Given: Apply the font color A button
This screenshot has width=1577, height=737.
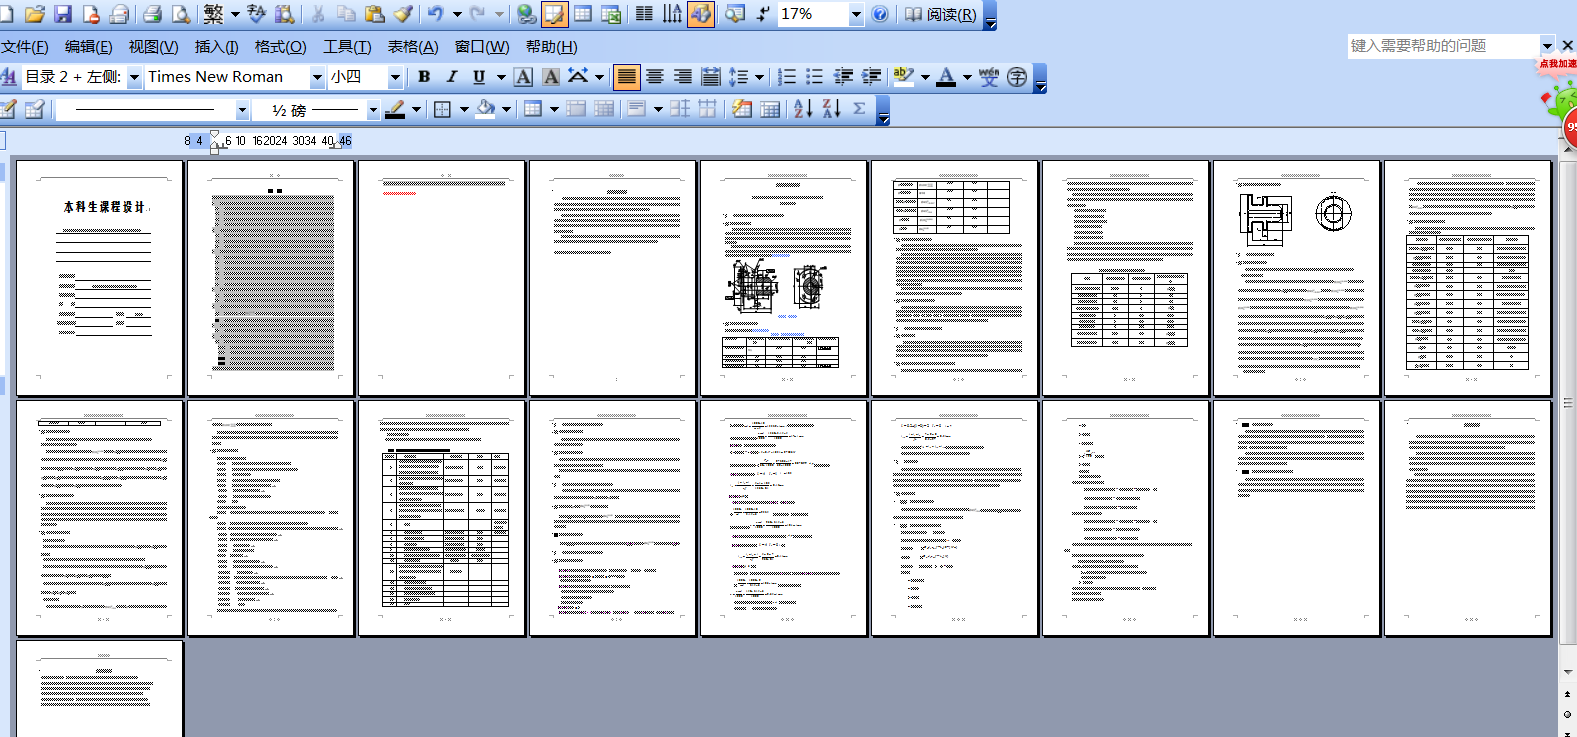Looking at the screenshot, I should [x=946, y=77].
